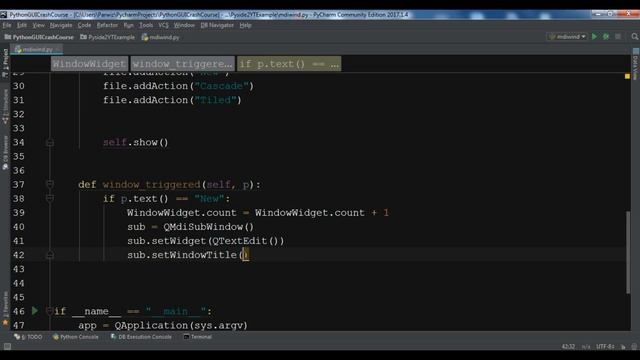The width and height of the screenshot is (640, 360).
Task: Jump to window_triggered breadcrumb
Action: (182, 64)
